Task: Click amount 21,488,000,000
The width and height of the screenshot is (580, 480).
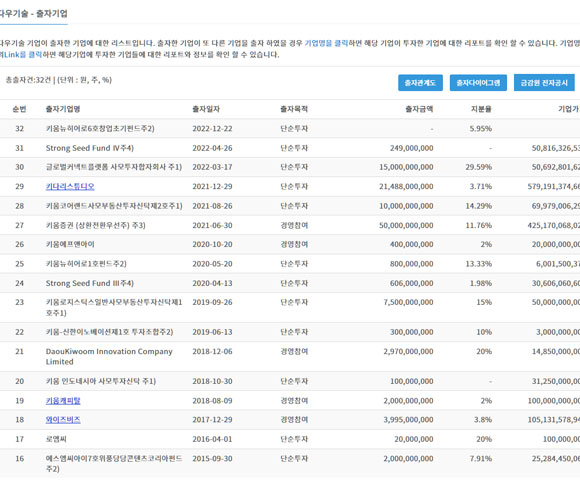Action: coord(406,186)
